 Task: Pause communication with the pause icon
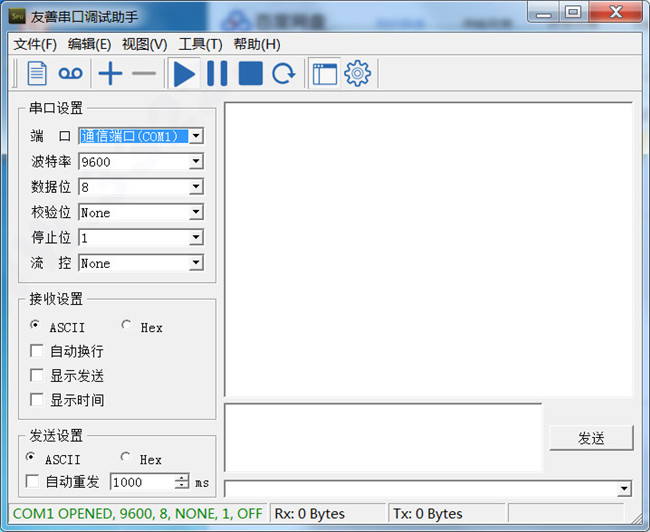(x=217, y=73)
